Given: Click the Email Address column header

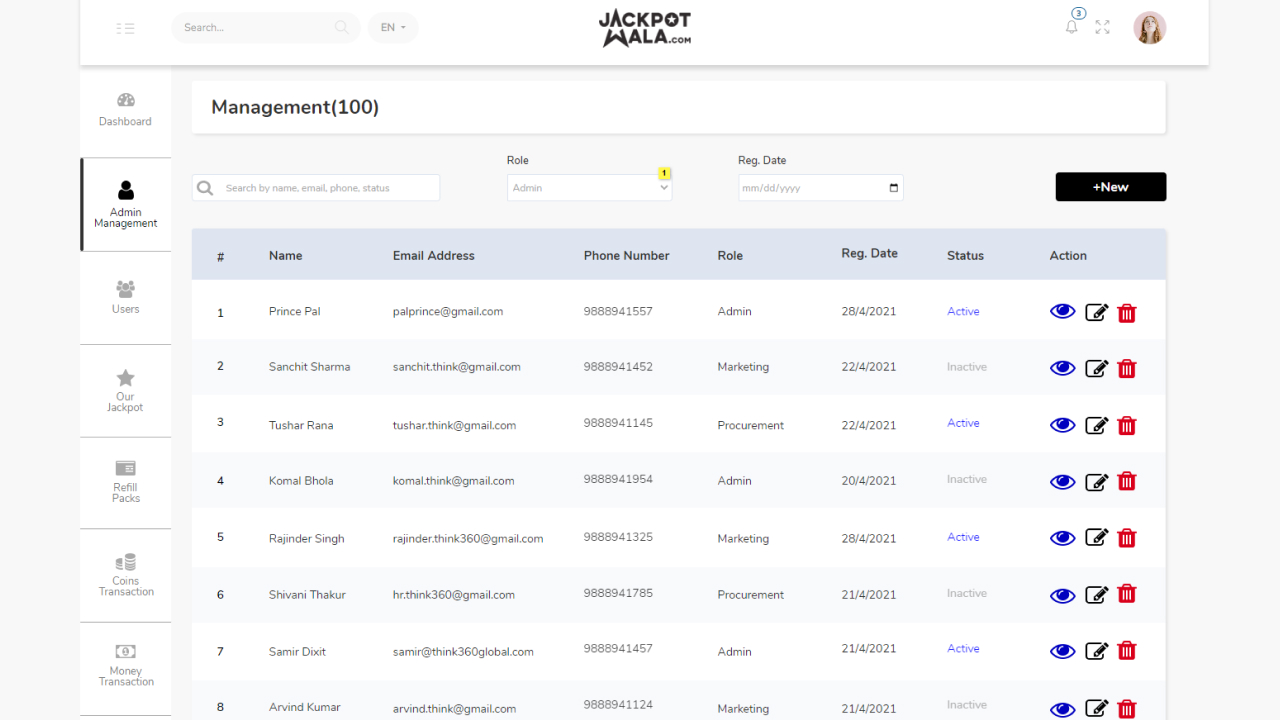Looking at the screenshot, I should click(x=434, y=256).
